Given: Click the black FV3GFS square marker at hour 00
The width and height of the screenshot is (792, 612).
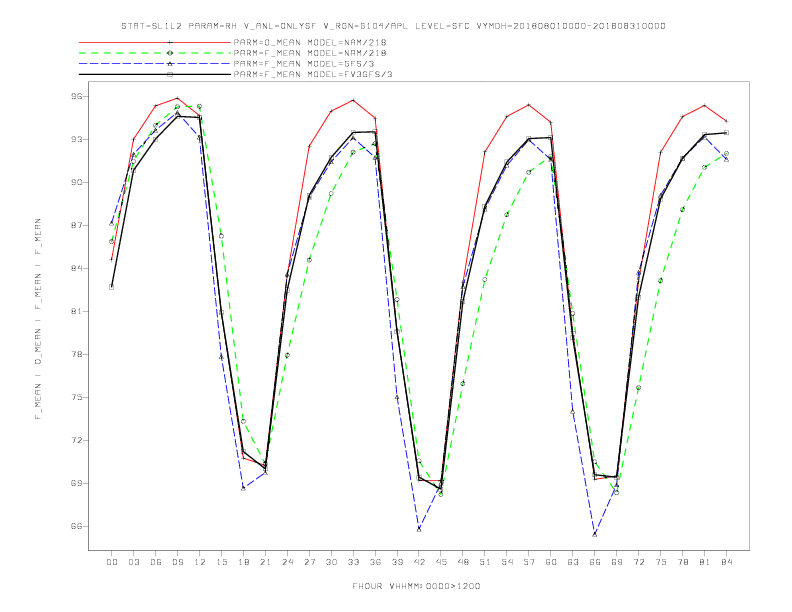Looking at the screenshot, I should tap(112, 287).
